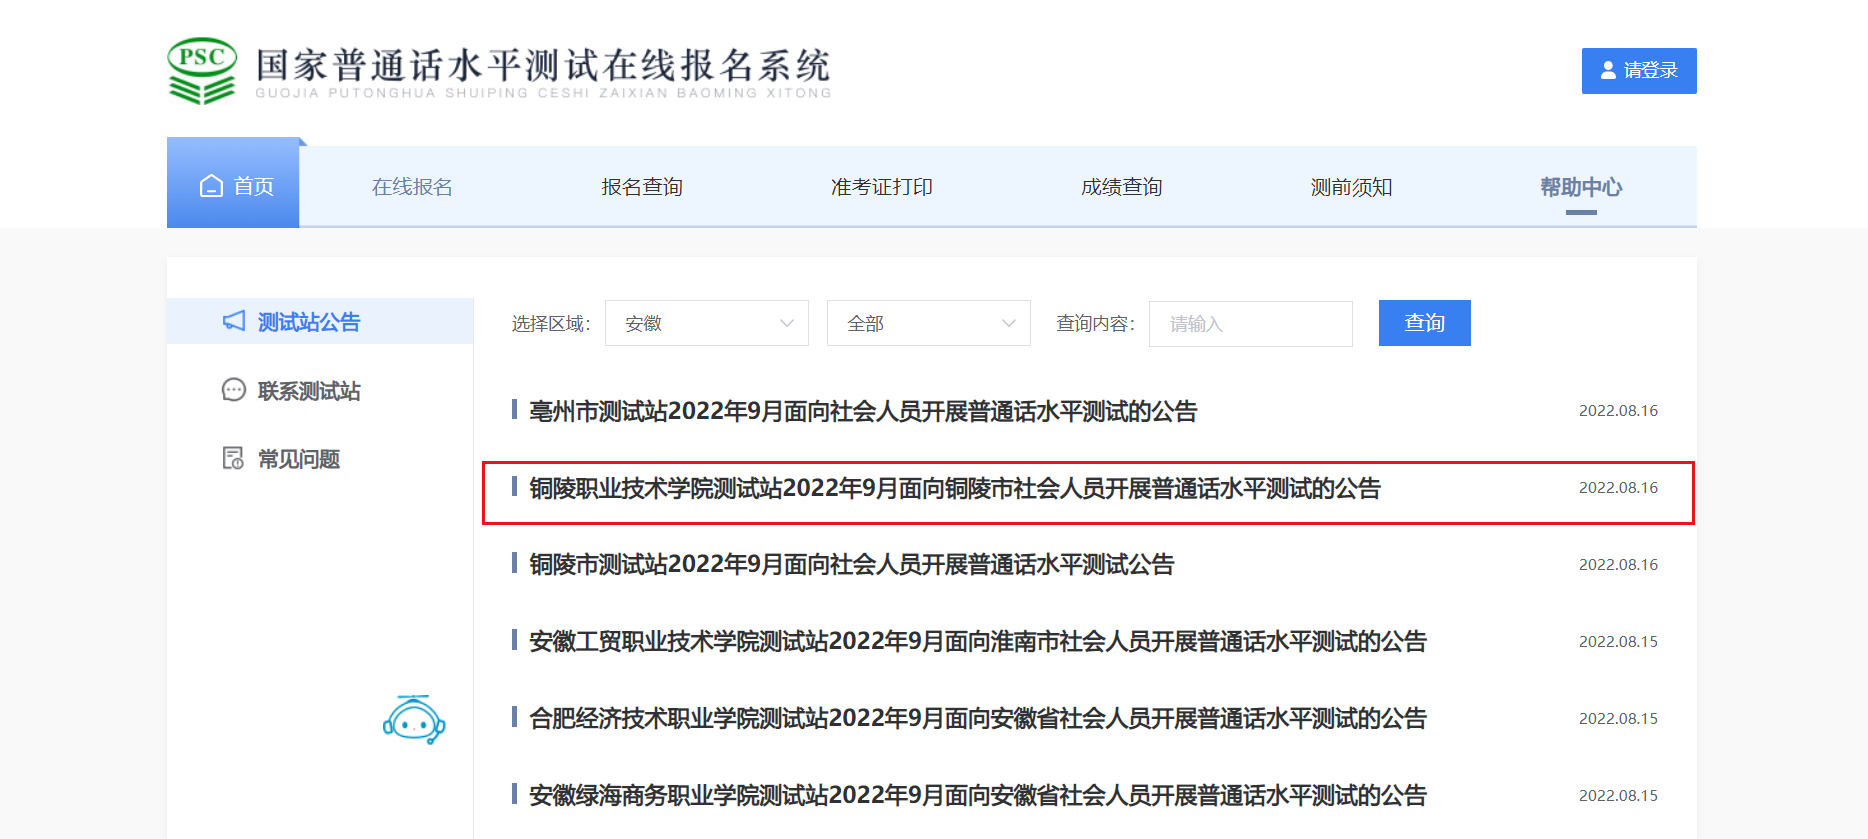Viewport: 1868px width, 839px height.
Task: Open the 准考证打印 tab
Action: [x=882, y=187]
